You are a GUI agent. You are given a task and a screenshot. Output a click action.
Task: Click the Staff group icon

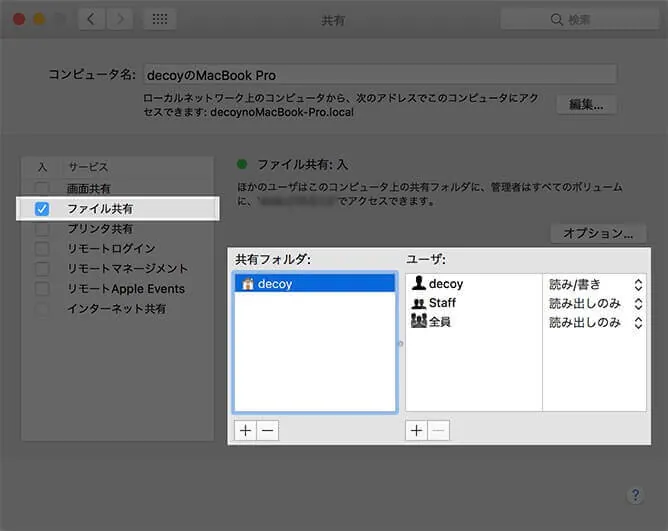pos(419,303)
